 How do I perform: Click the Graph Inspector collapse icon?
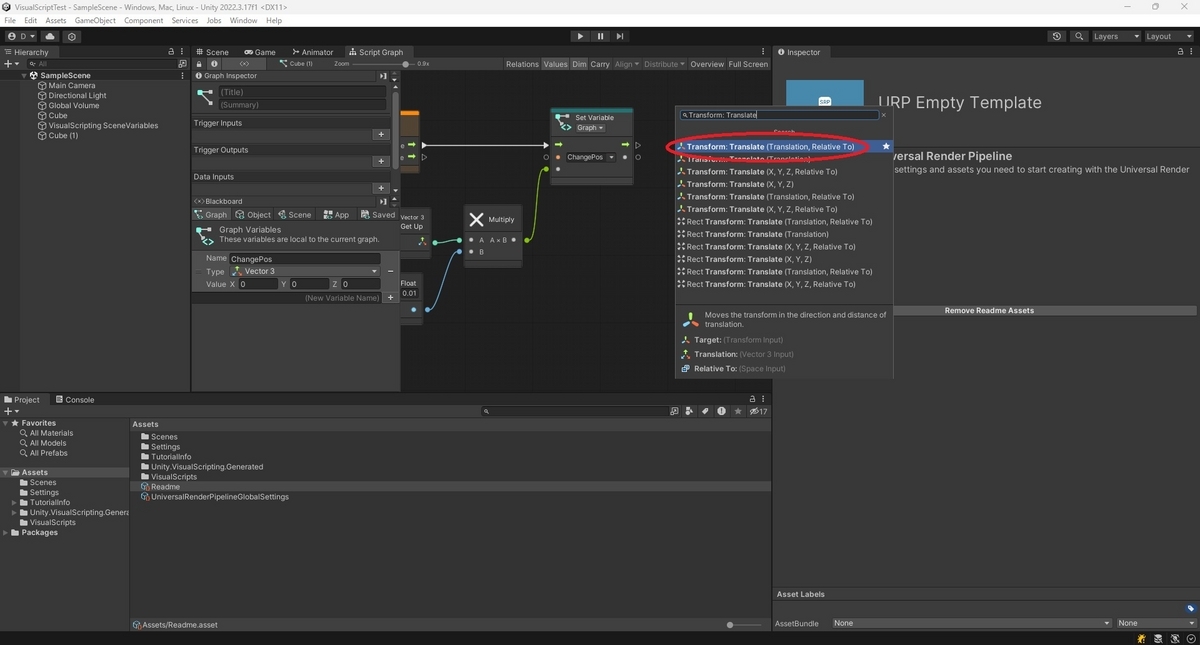(x=383, y=76)
